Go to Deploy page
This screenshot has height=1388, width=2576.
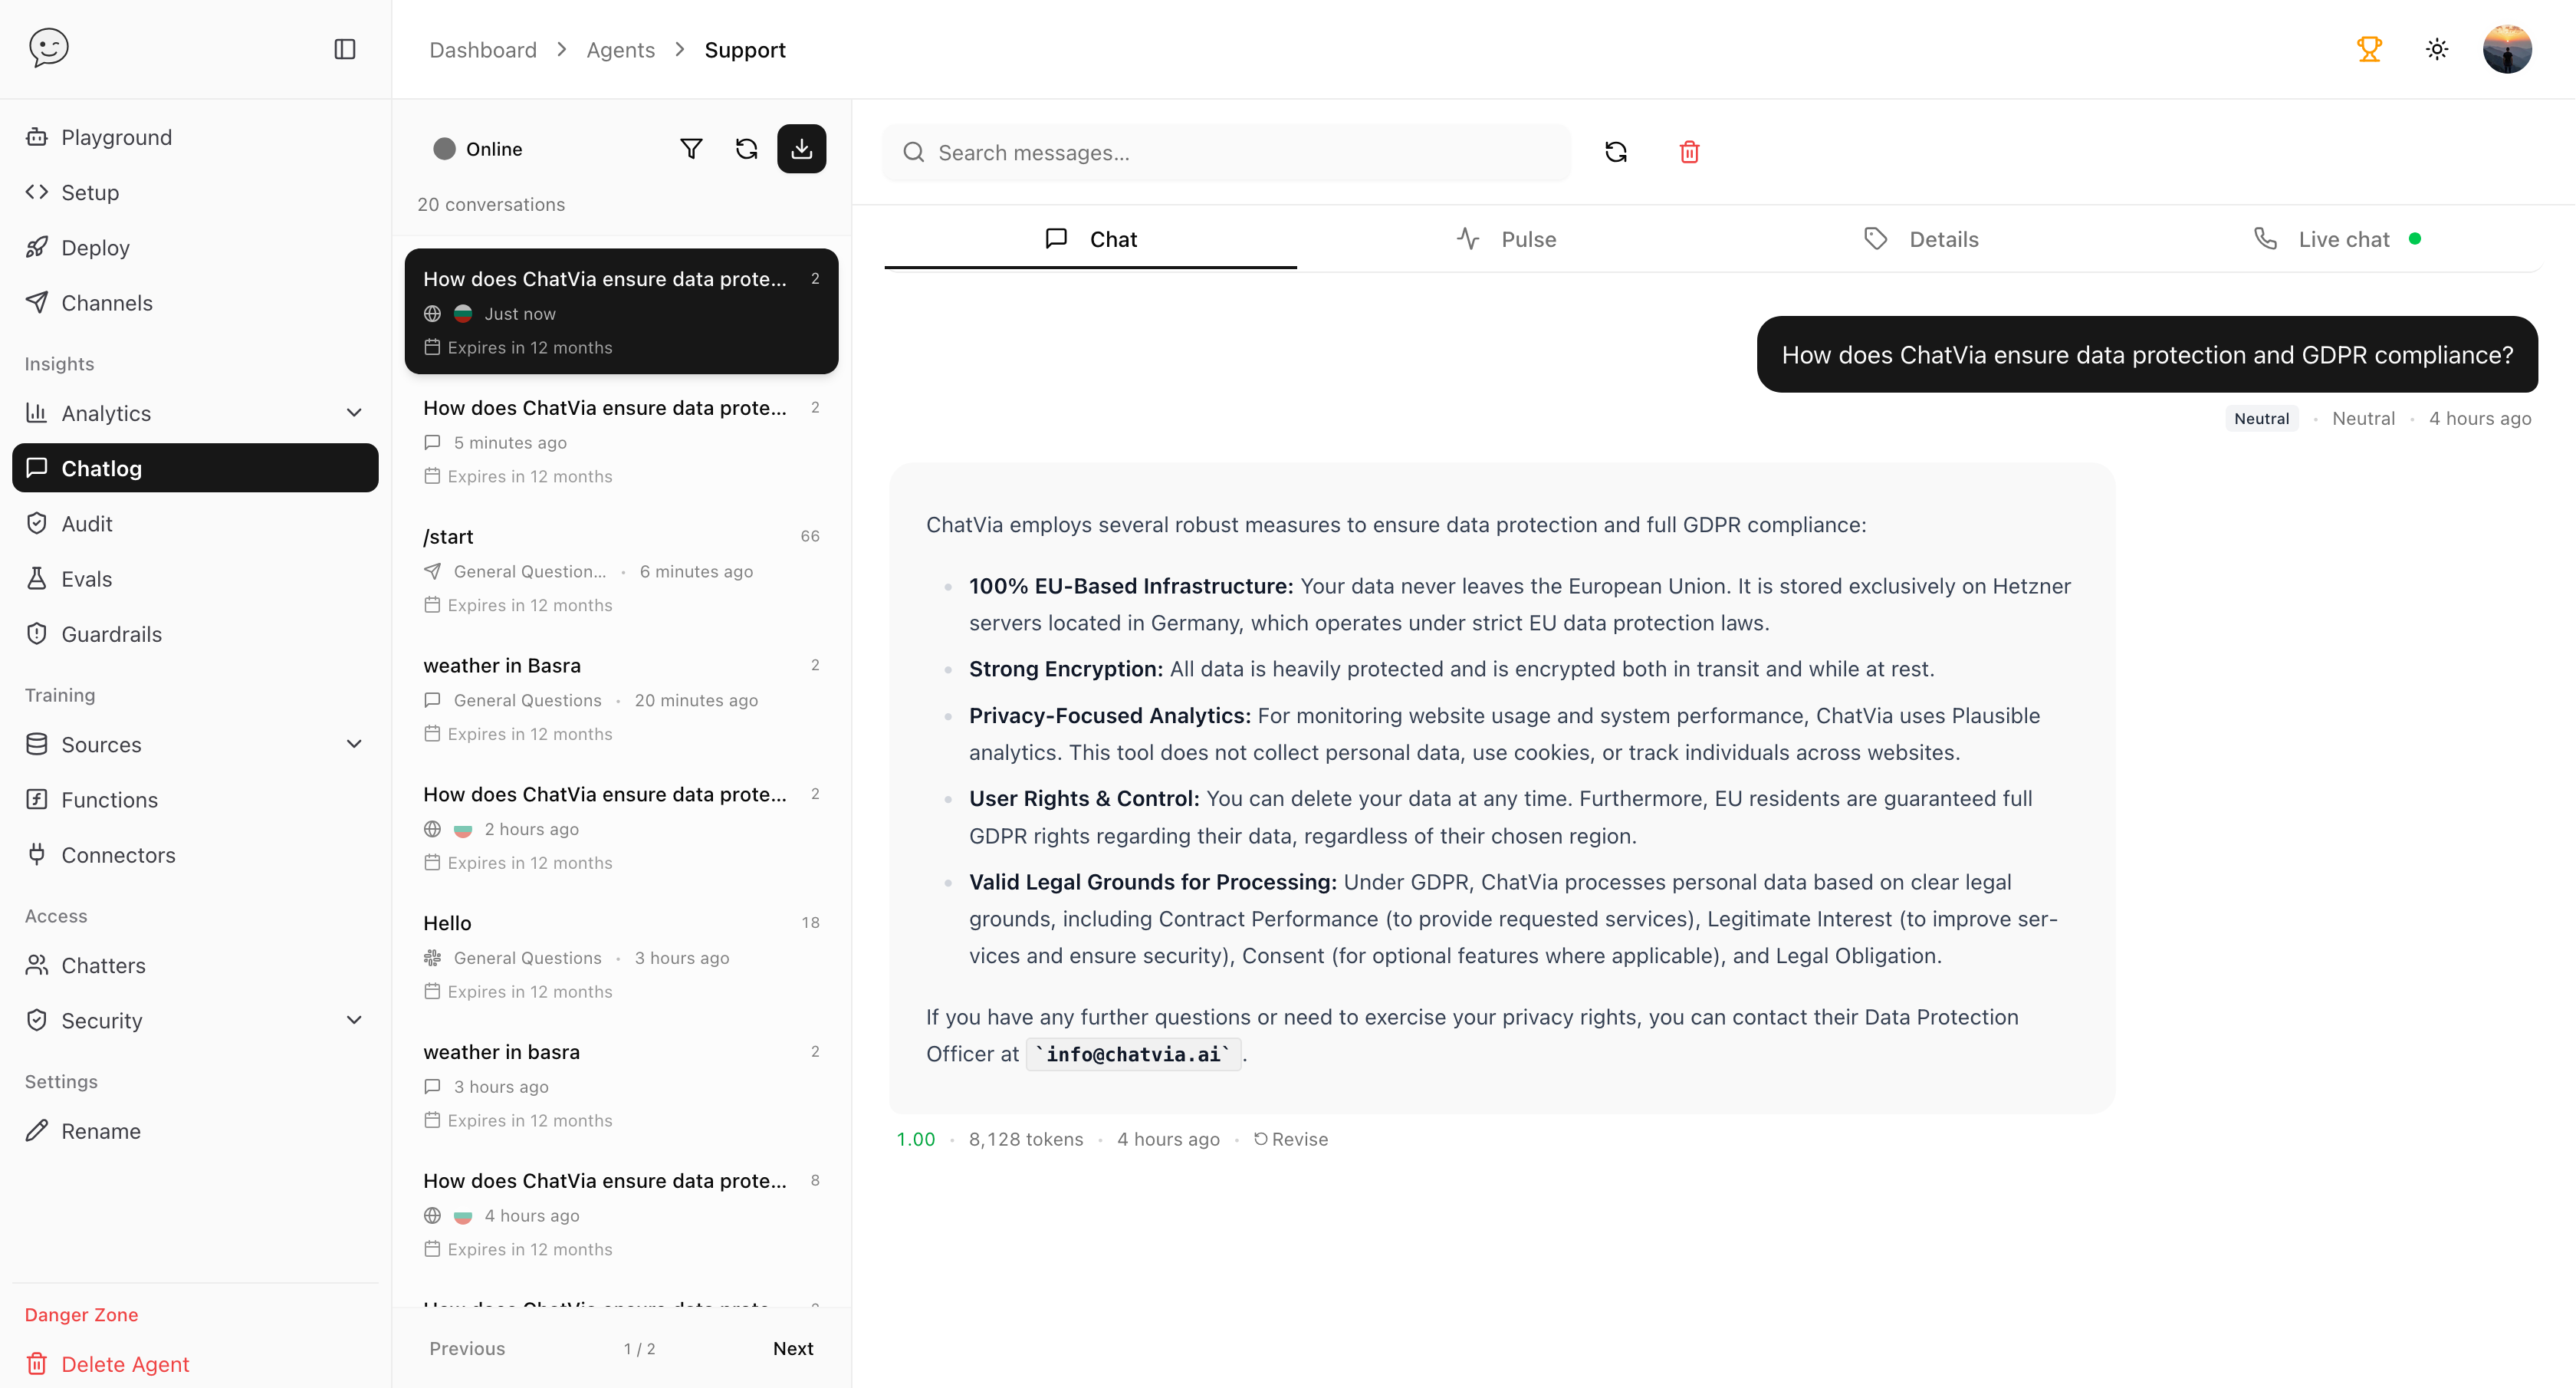coord(195,247)
